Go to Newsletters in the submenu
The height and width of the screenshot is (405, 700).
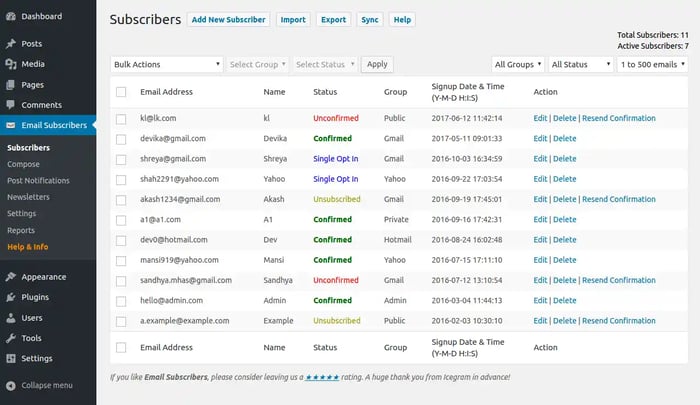coord(28,197)
